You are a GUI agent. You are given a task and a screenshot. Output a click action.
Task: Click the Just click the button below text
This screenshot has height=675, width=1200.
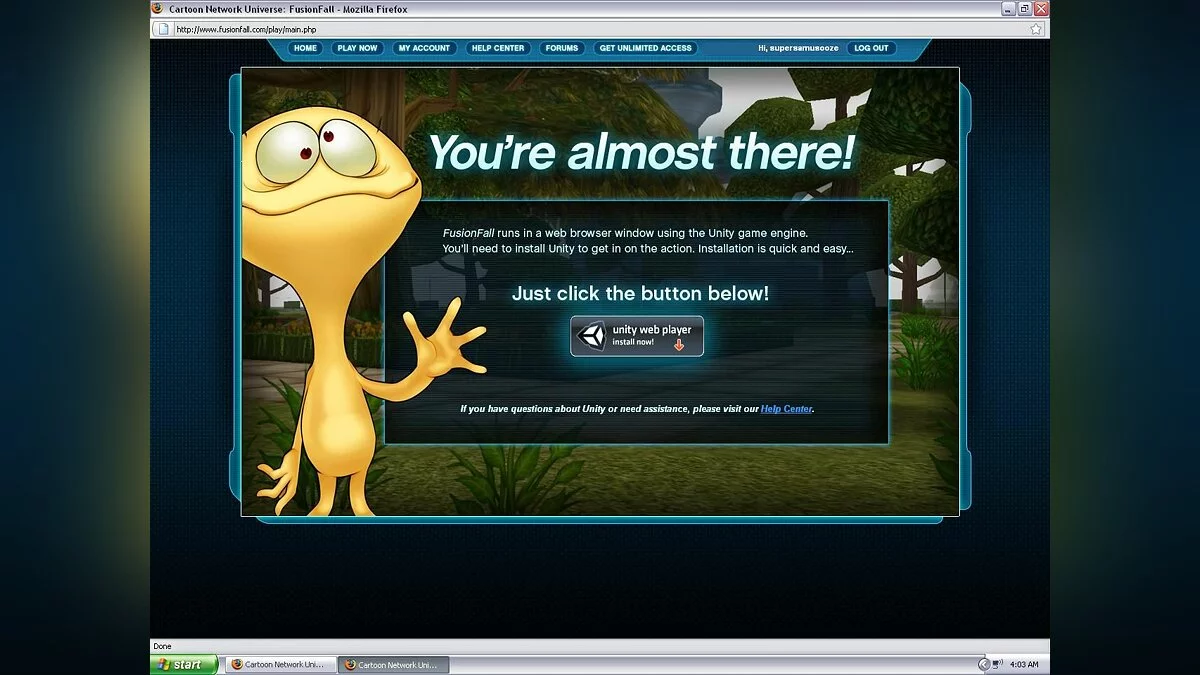[x=640, y=293]
